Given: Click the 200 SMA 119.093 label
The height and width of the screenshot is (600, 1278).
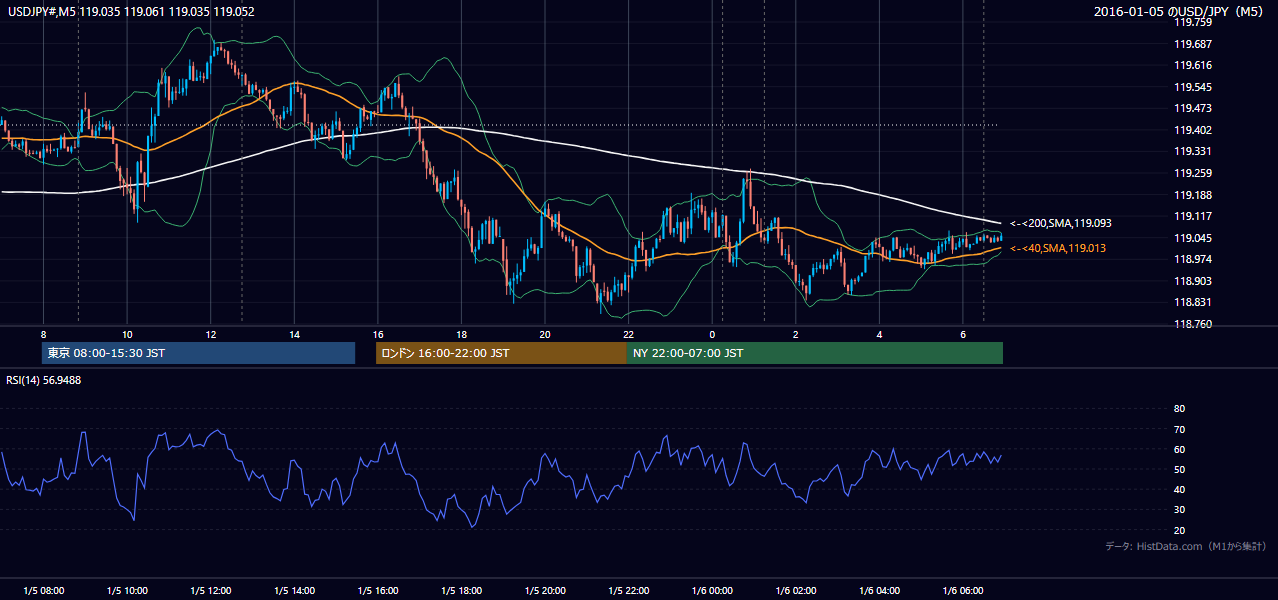Looking at the screenshot, I should point(1061,223).
